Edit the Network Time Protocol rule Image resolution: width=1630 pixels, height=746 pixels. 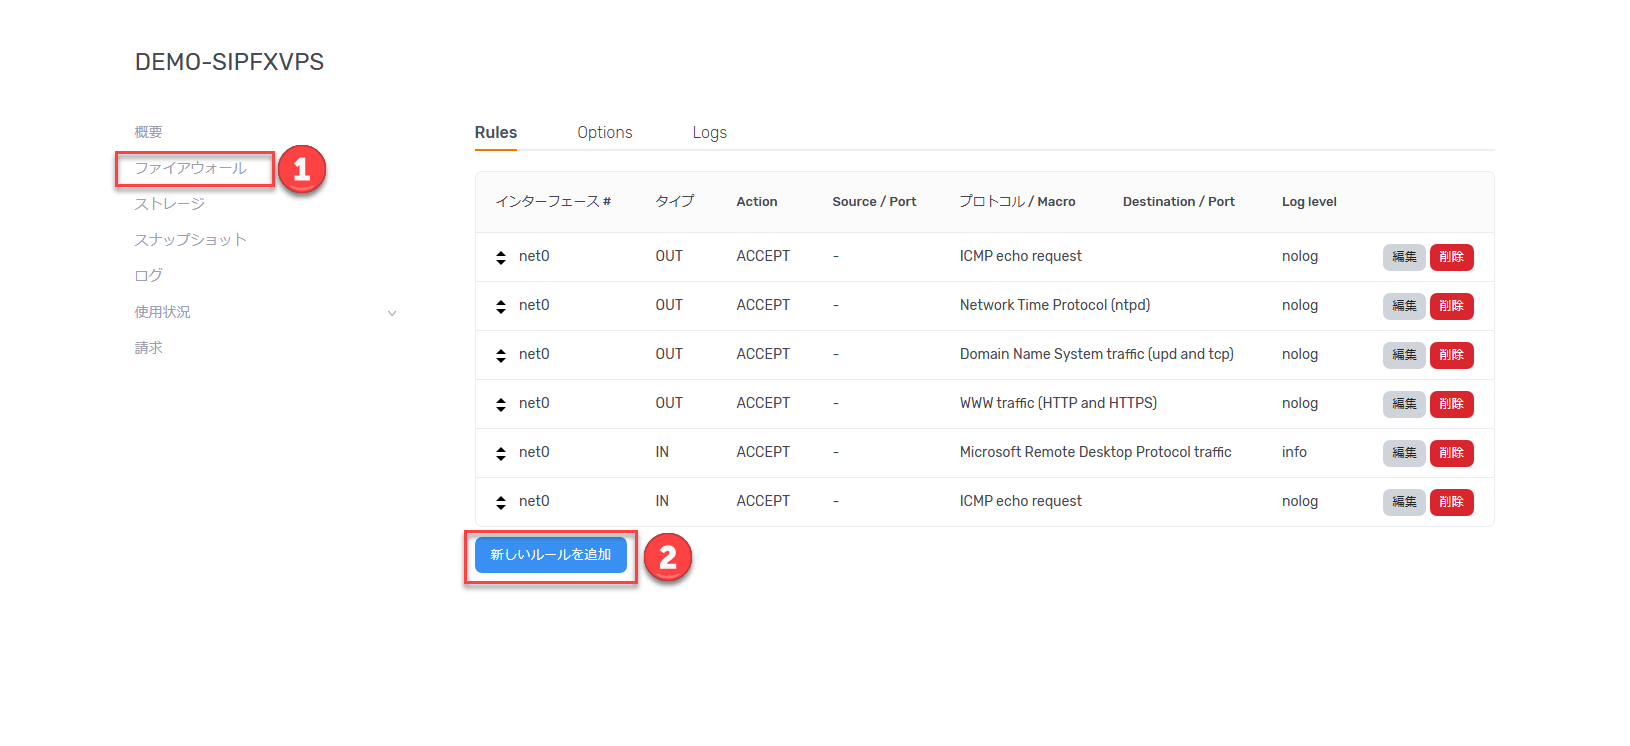pyautogui.click(x=1403, y=306)
